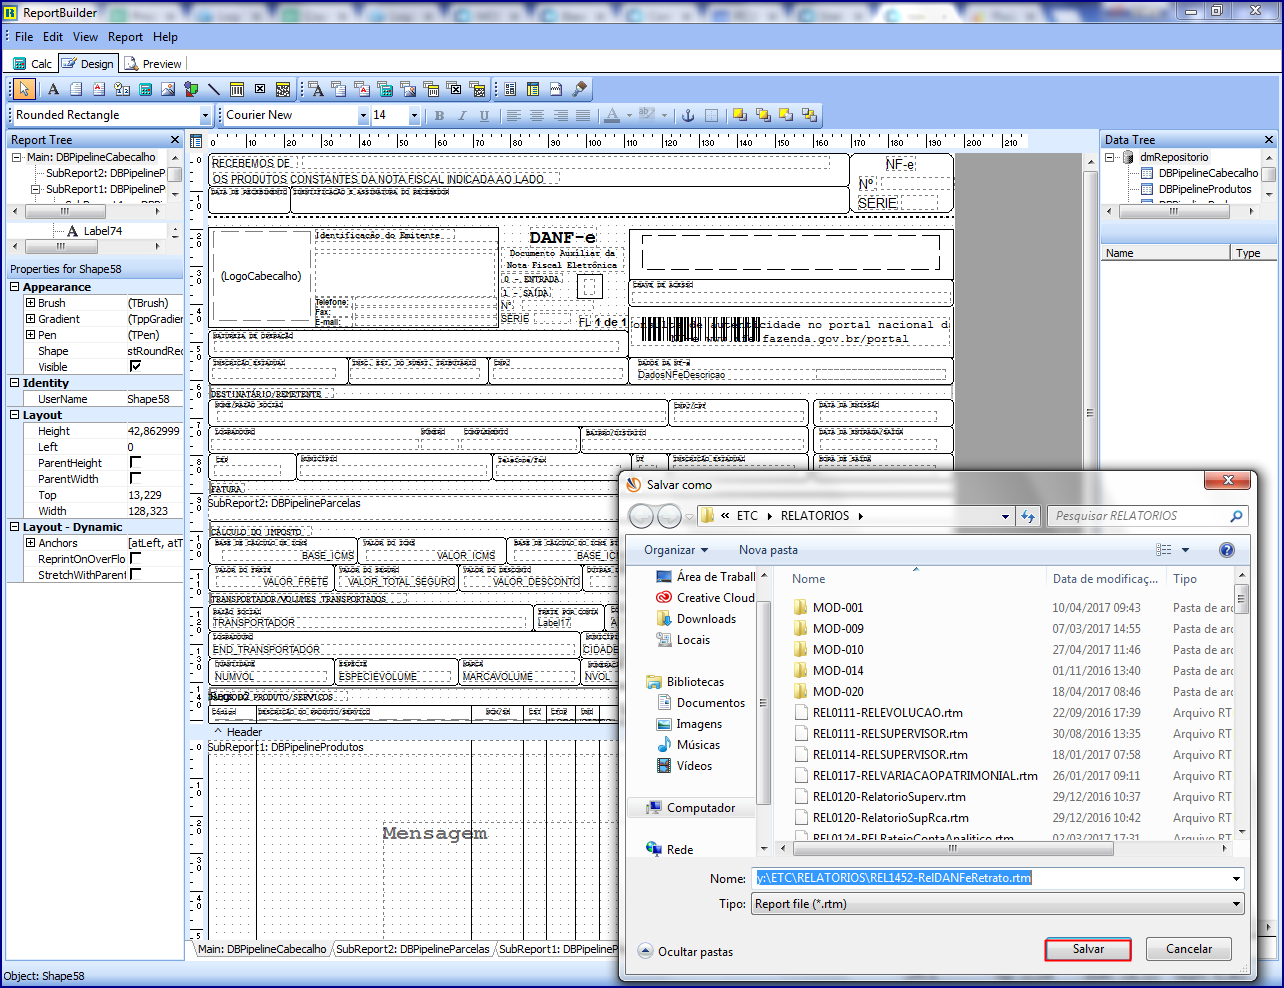Collapse the Appearance property group
The width and height of the screenshot is (1284, 988).
point(15,287)
